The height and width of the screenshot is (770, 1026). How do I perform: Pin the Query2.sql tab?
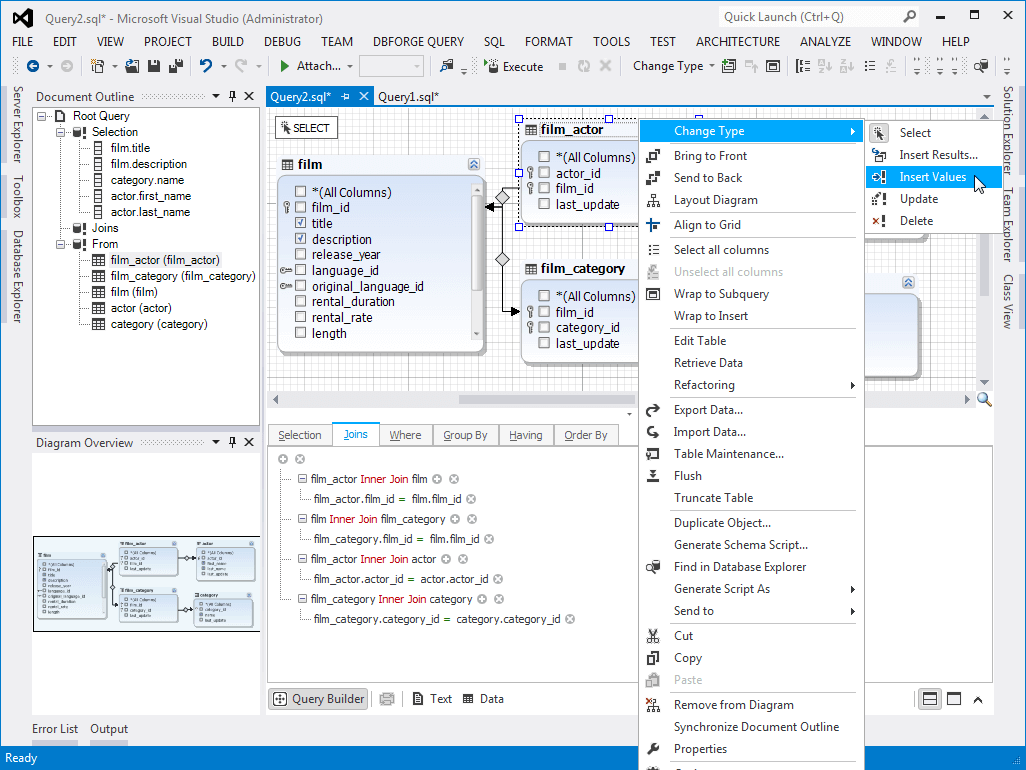(x=345, y=97)
